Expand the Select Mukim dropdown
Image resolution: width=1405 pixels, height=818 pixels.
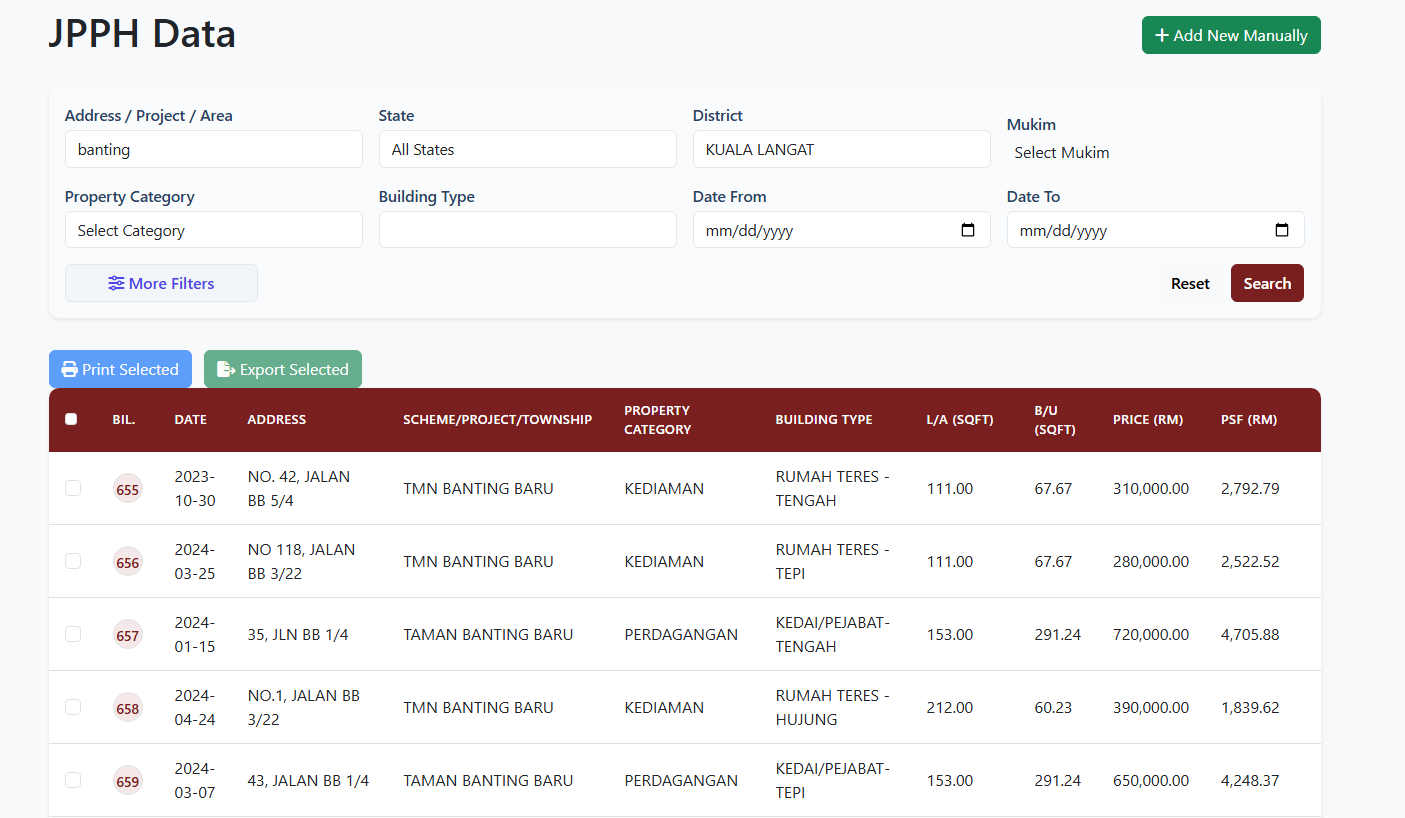1154,153
